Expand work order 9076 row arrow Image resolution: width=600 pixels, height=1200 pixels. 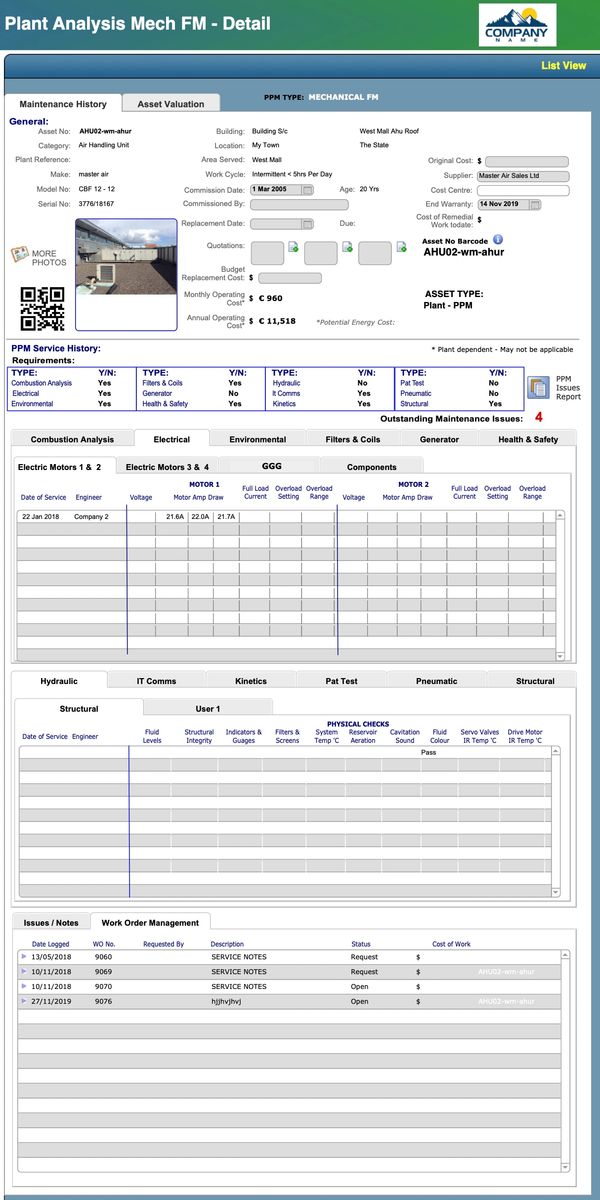click(24, 1001)
